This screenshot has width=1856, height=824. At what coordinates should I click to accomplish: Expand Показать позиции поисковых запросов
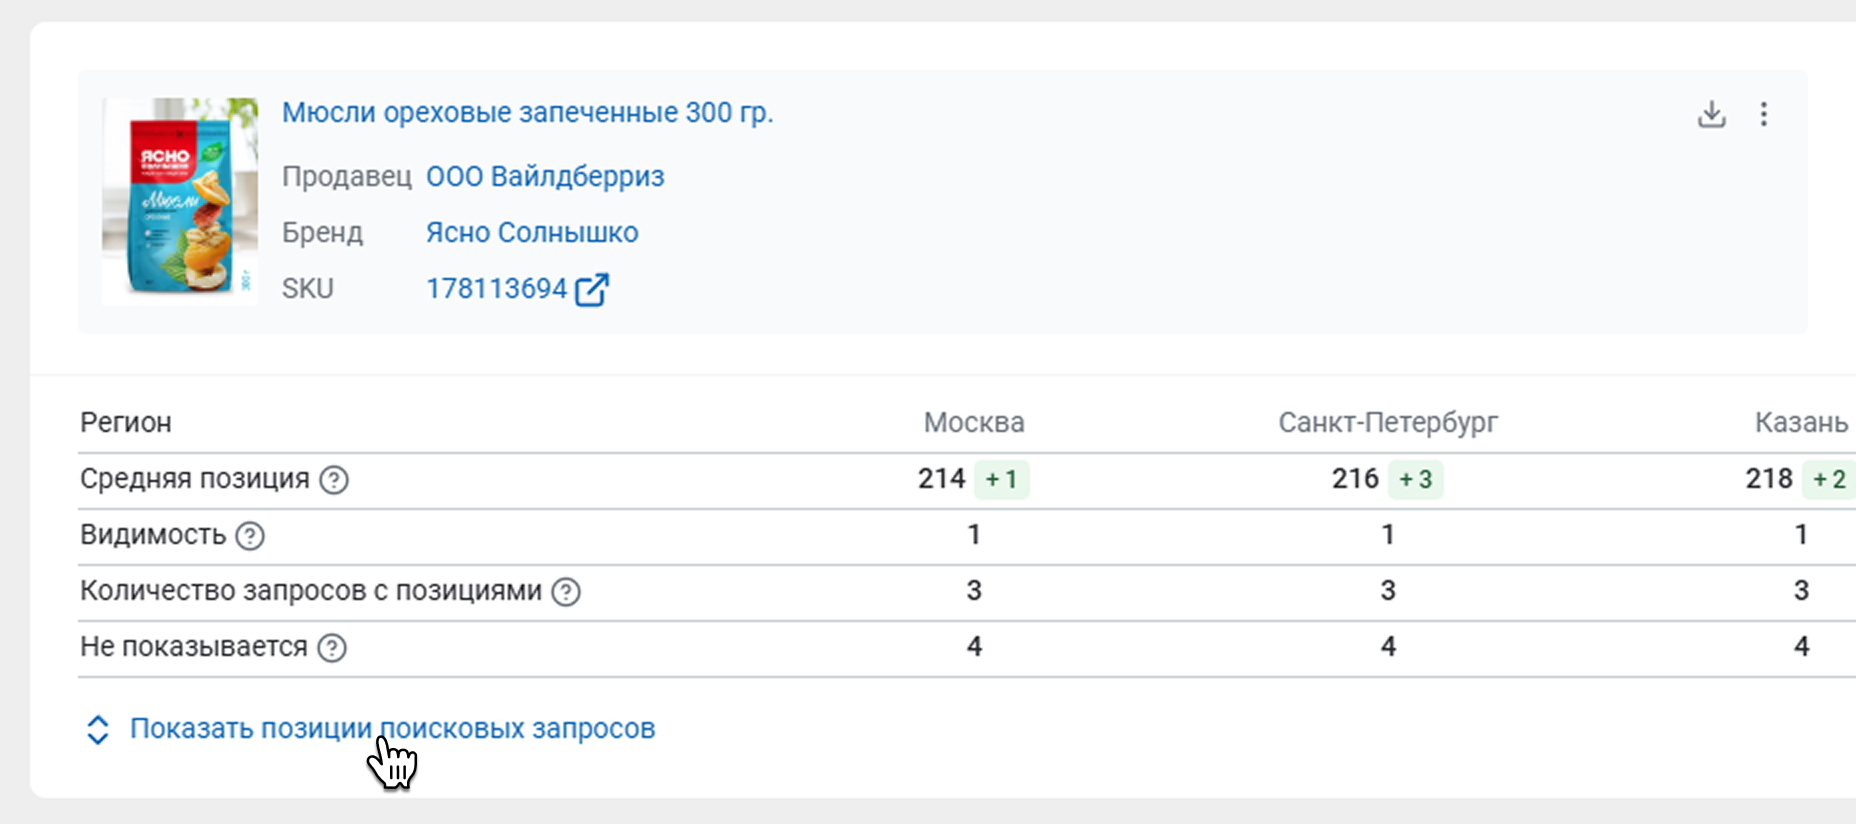pyautogui.click(x=392, y=729)
